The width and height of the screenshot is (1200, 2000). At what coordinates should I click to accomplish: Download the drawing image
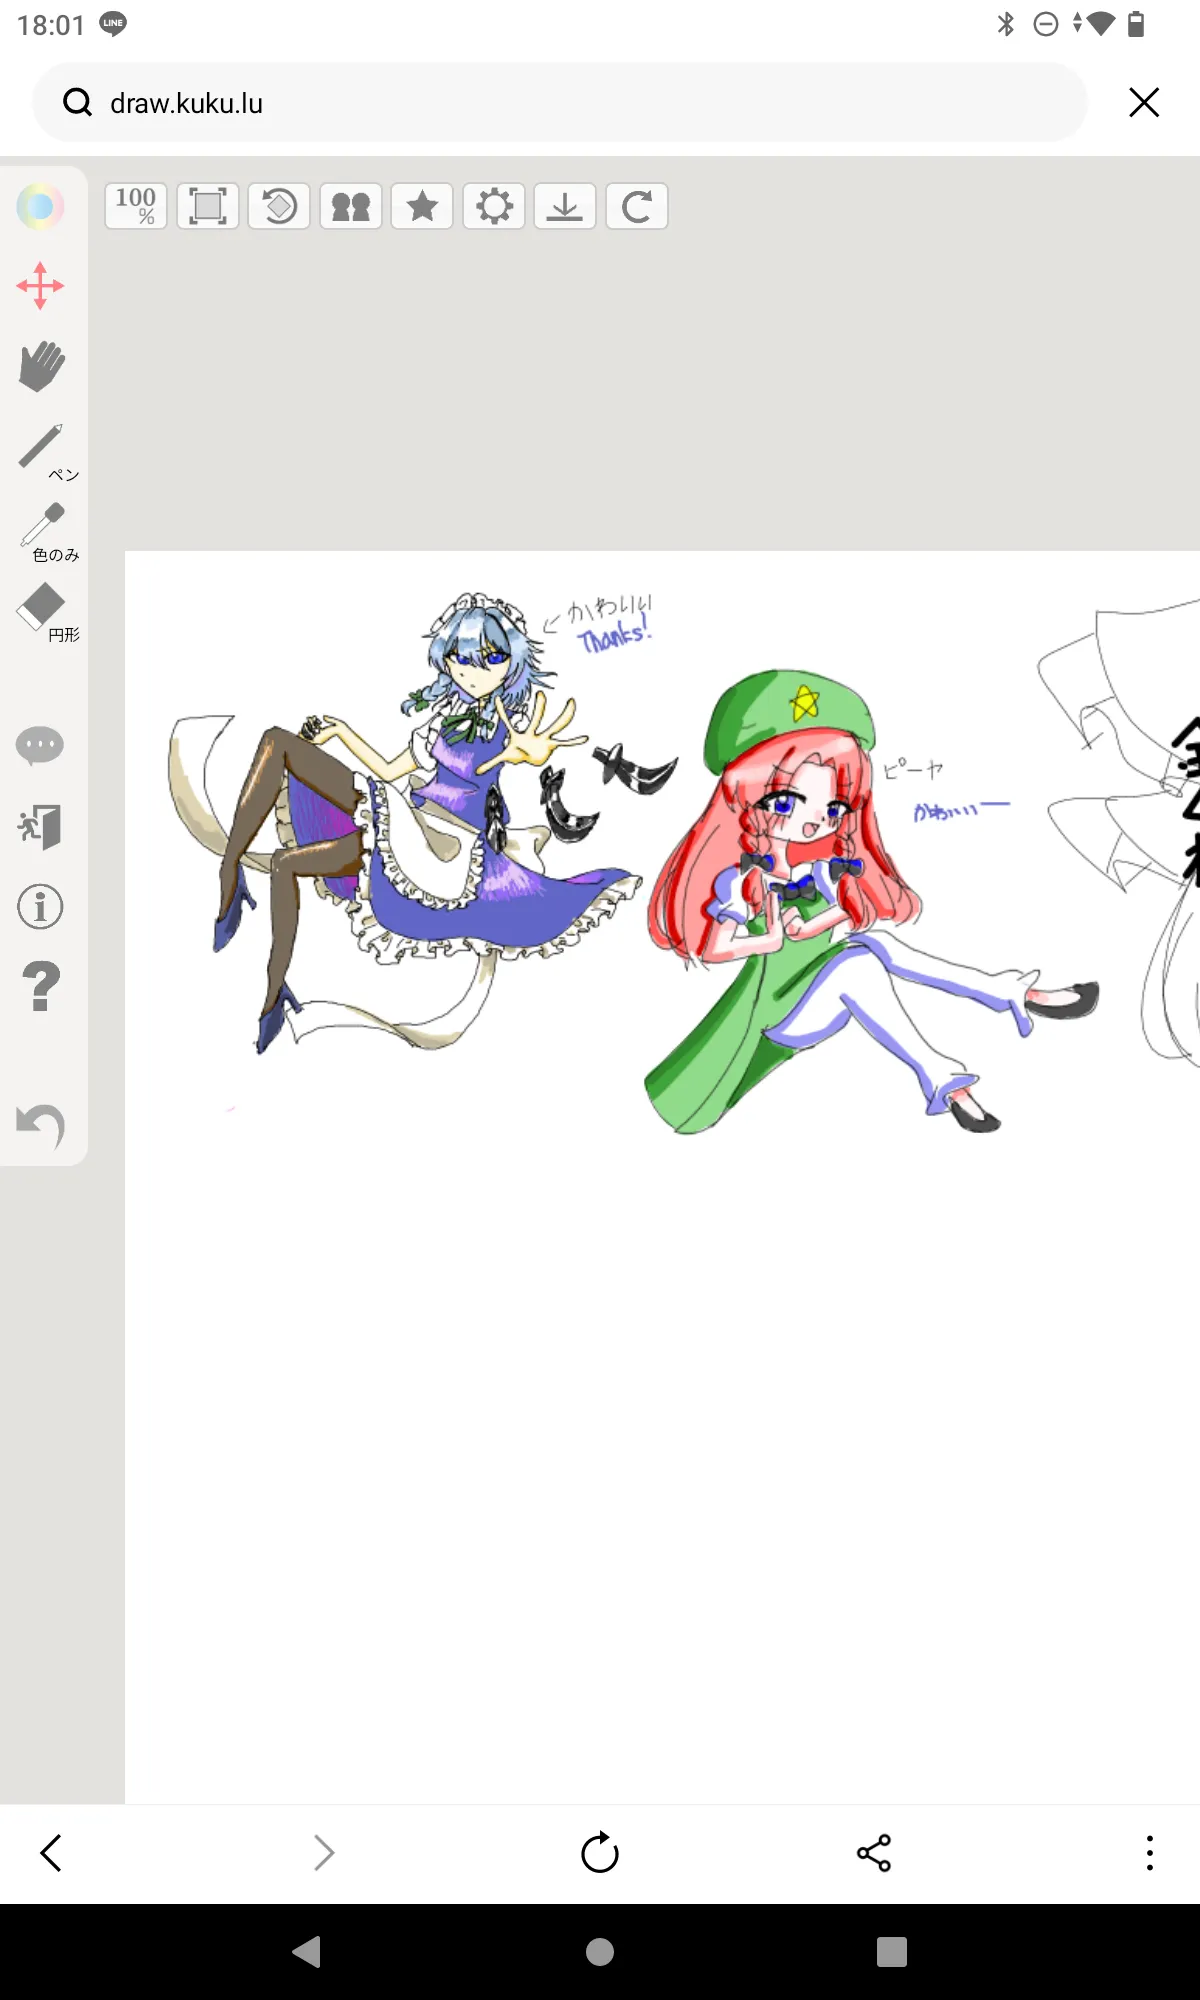pos(565,206)
